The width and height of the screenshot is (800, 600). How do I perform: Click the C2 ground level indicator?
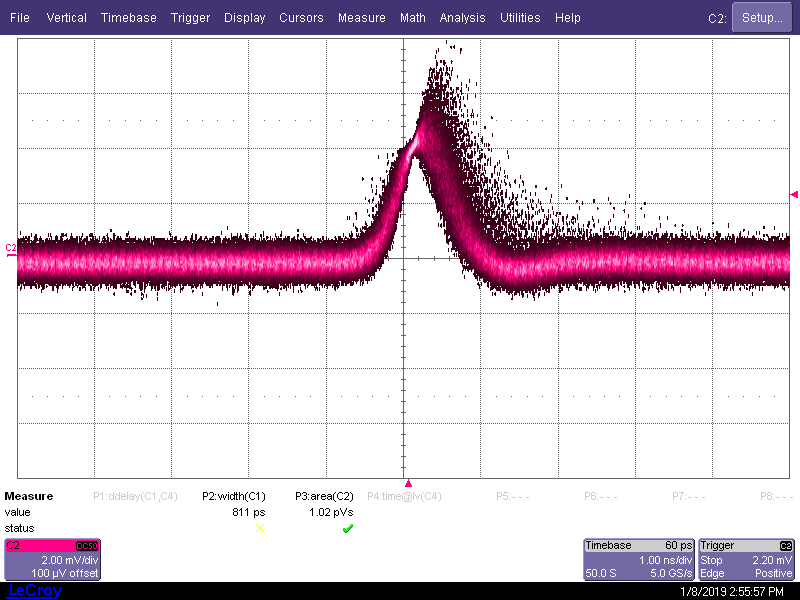click(x=11, y=250)
